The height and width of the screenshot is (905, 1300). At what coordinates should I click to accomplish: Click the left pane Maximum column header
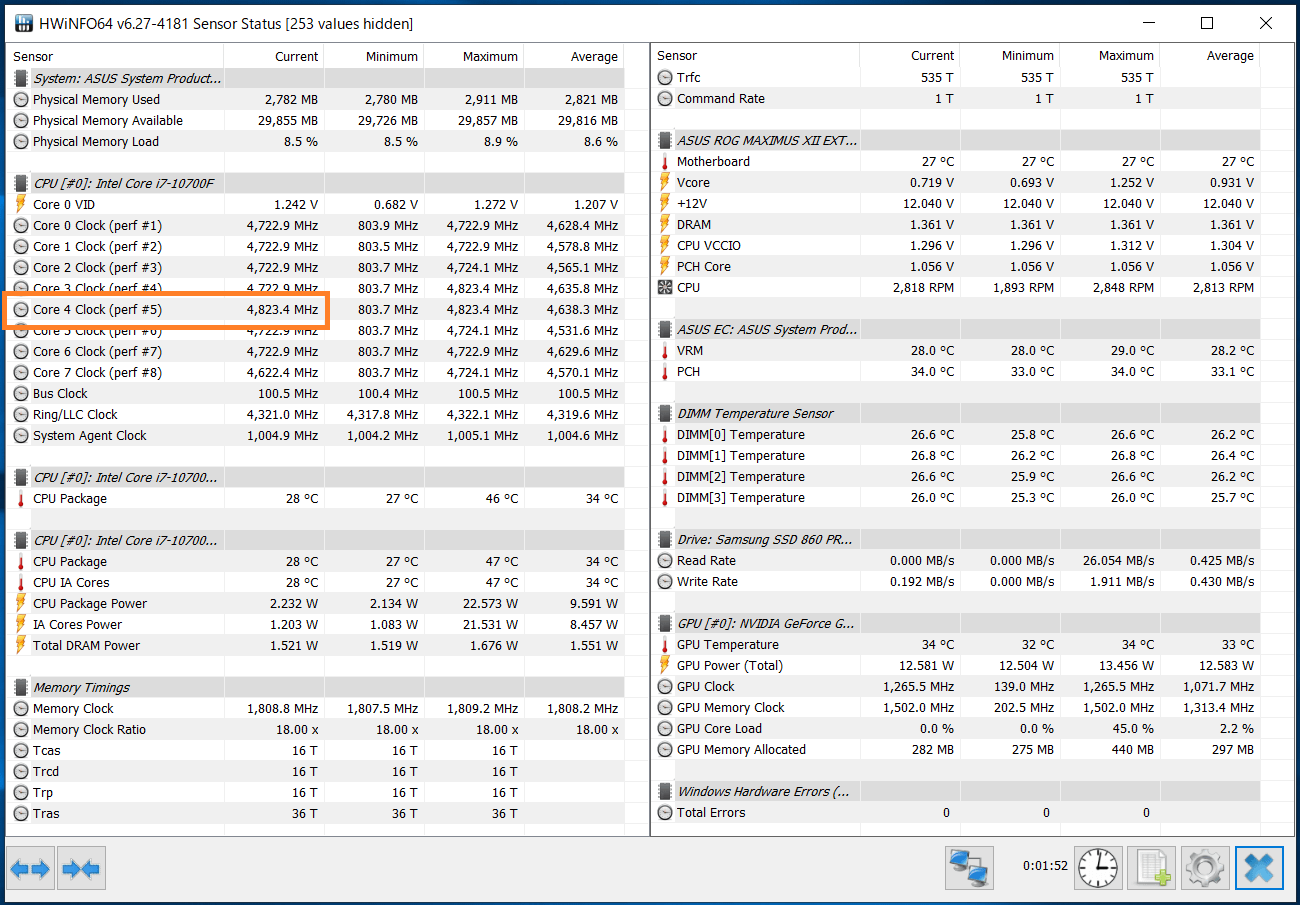(474, 56)
